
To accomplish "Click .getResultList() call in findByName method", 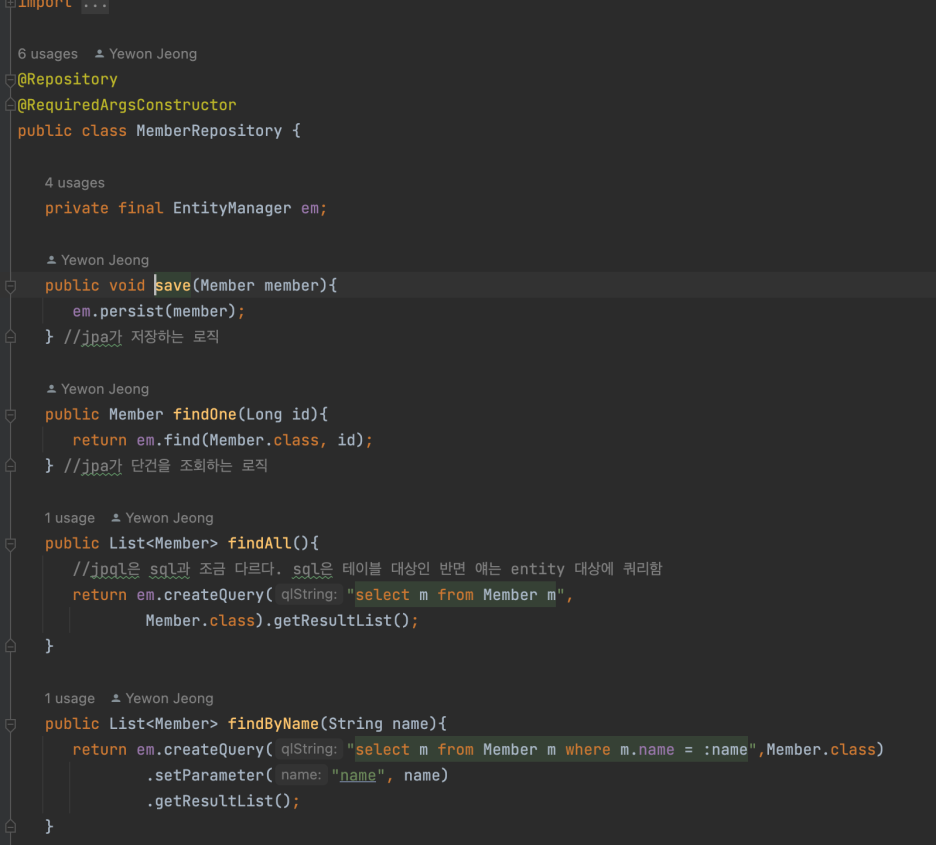I will [x=218, y=801].
